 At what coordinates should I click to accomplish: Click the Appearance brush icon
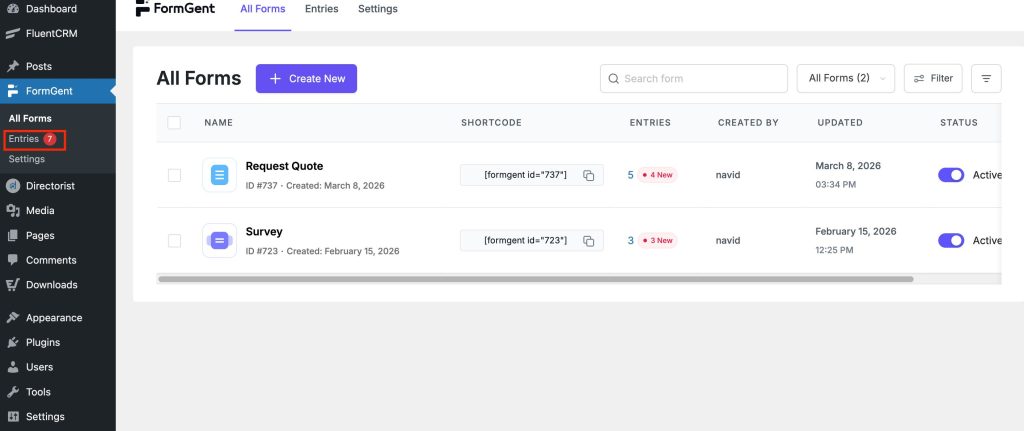pyautogui.click(x=12, y=317)
